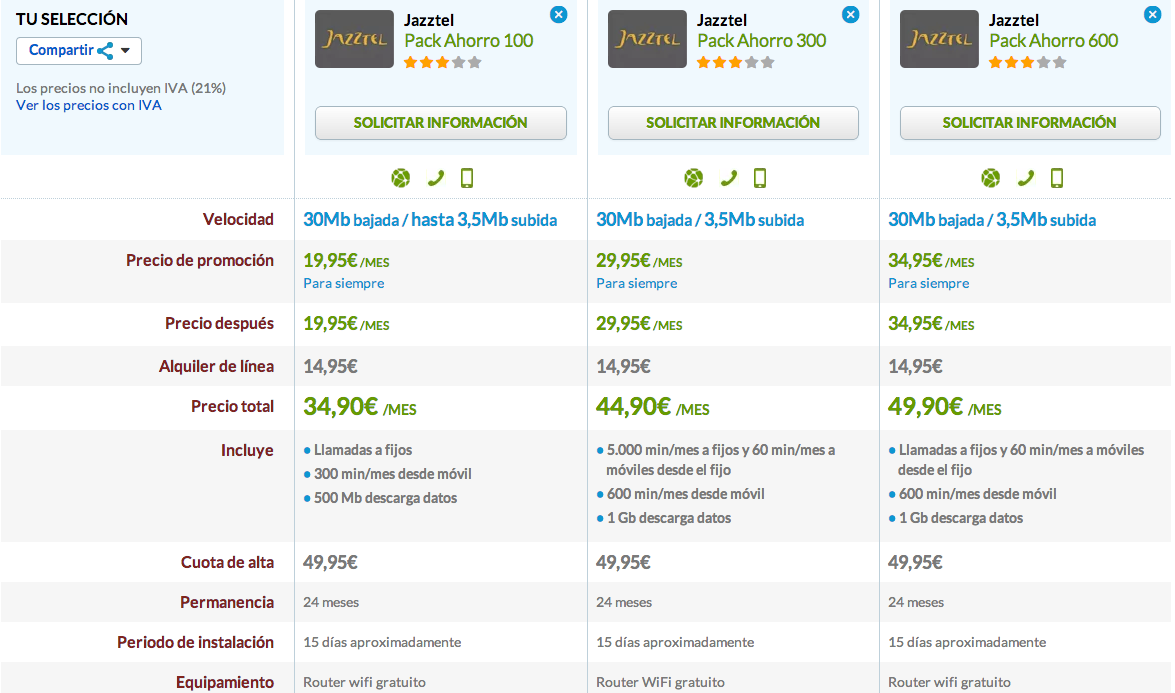Select the 49,90€ total price
Image resolution: width=1175 pixels, height=693 pixels.
point(945,407)
